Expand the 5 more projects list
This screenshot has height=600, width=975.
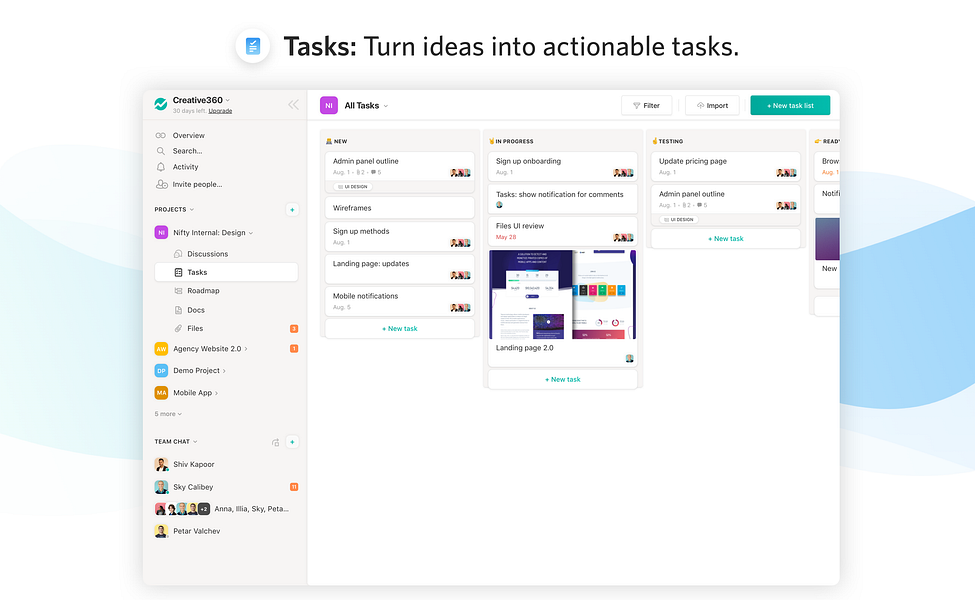click(168, 413)
